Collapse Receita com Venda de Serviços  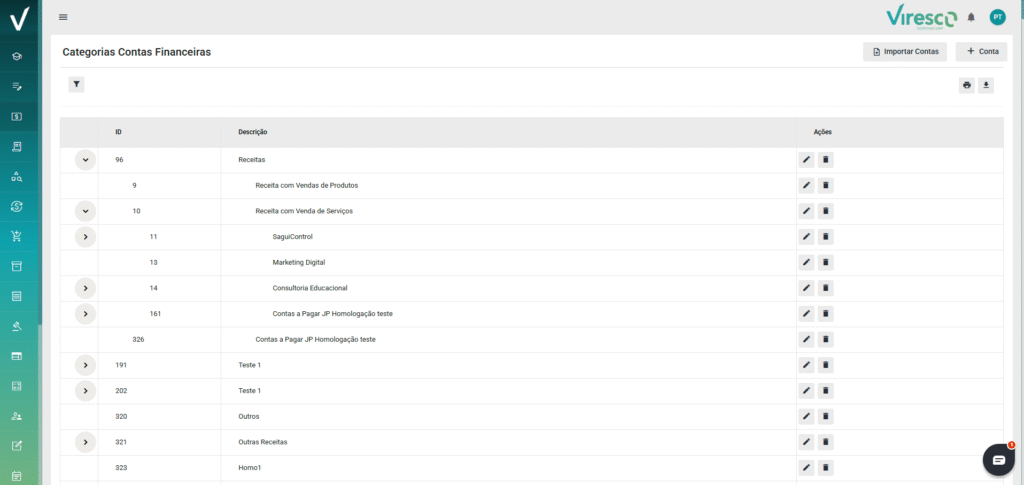click(x=85, y=211)
